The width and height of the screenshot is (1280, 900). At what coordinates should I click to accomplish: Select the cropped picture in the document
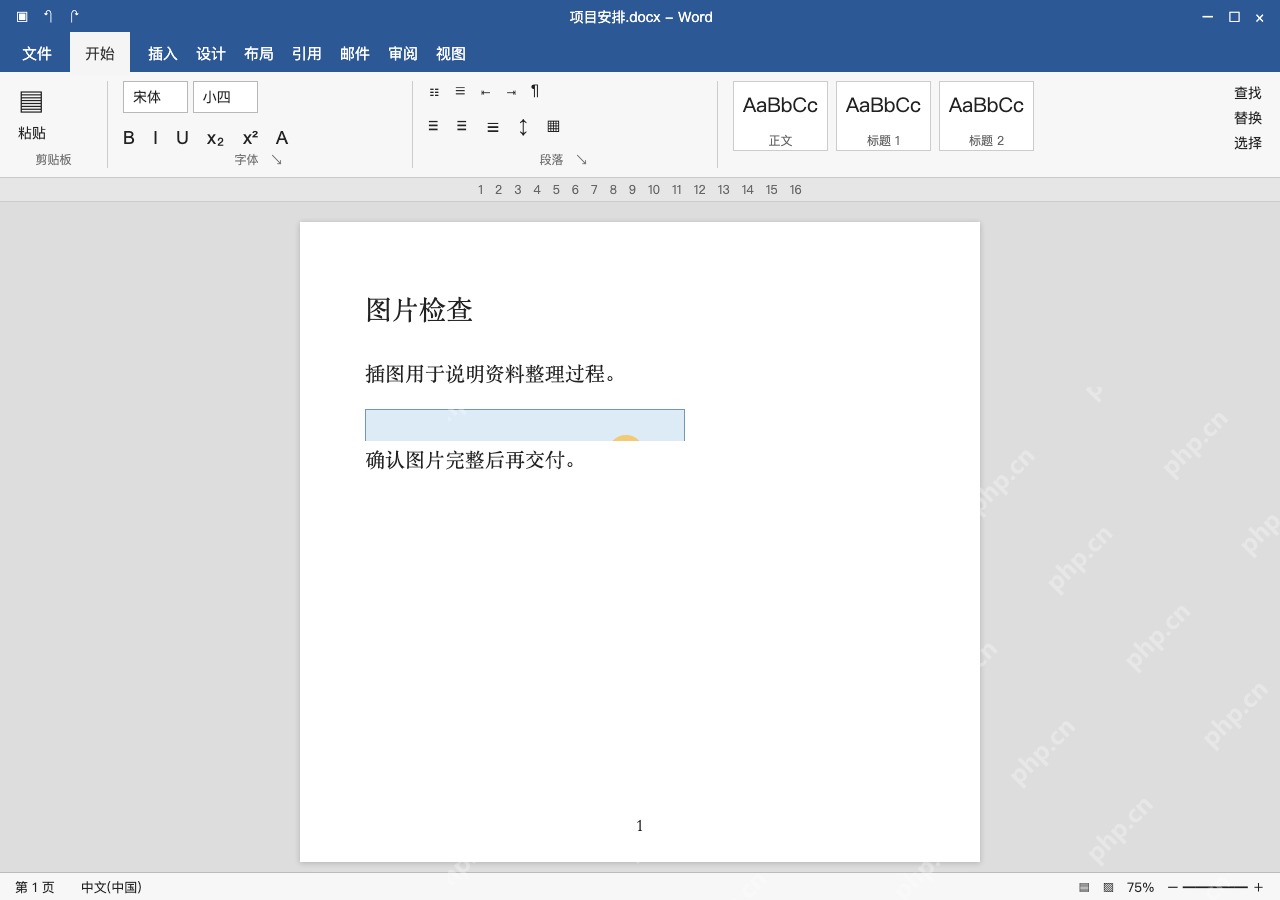(x=525, y=425)
